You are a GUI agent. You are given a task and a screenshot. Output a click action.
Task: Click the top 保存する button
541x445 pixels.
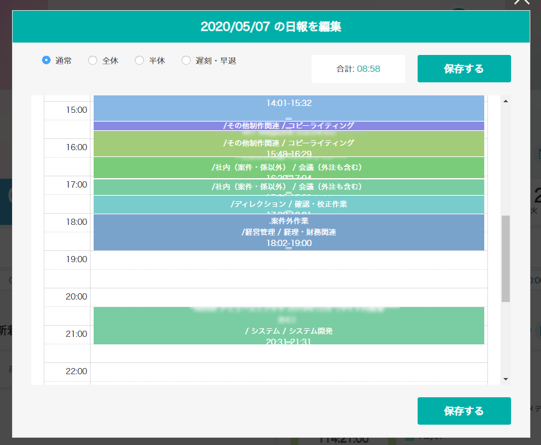click(x=464, y=69)
